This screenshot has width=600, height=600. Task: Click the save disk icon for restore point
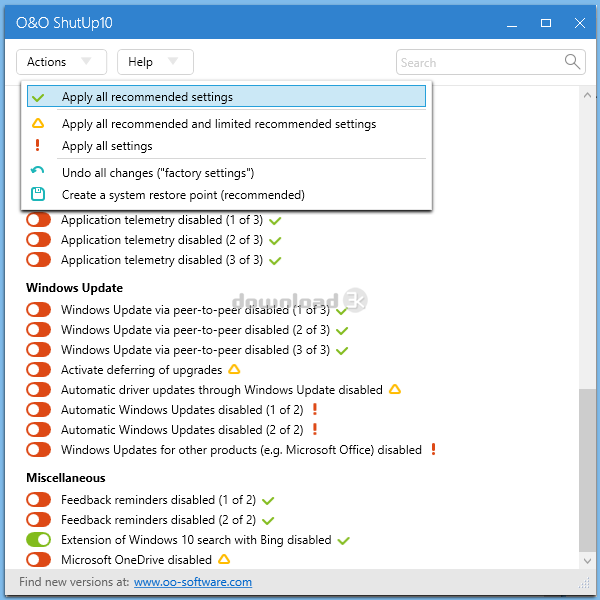tap(38, 194)
